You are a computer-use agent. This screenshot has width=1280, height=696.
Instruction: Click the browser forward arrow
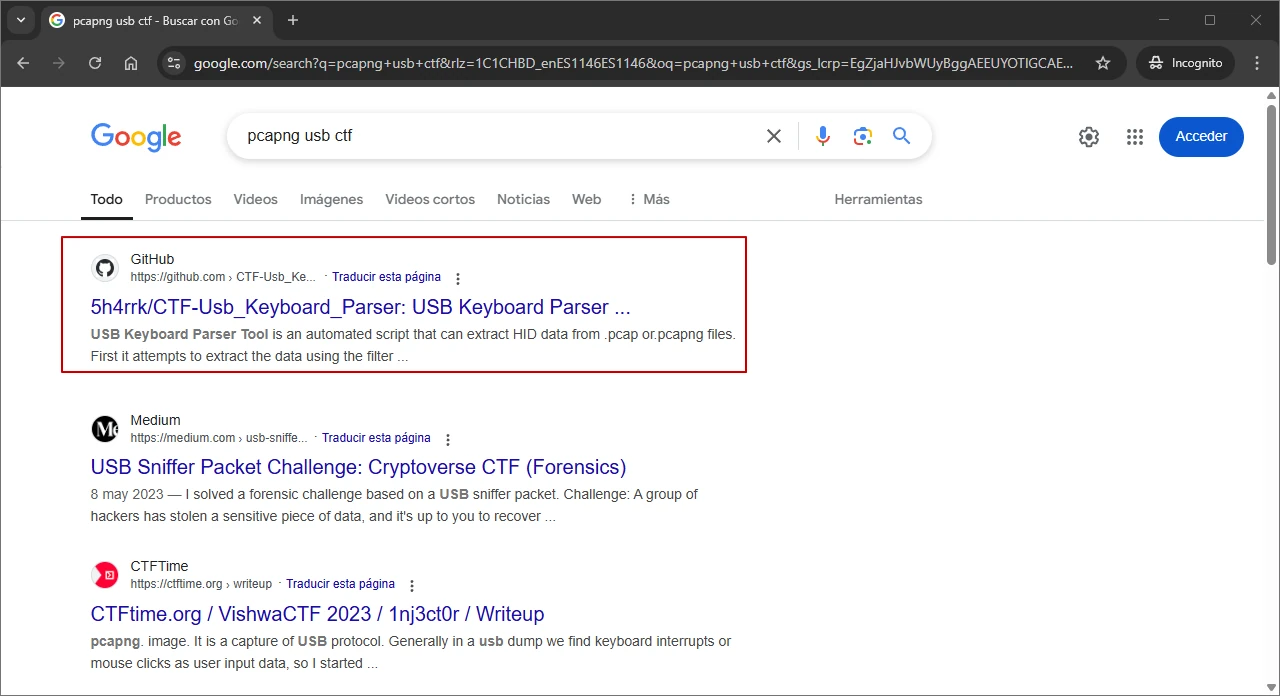[x=59, y=63]
